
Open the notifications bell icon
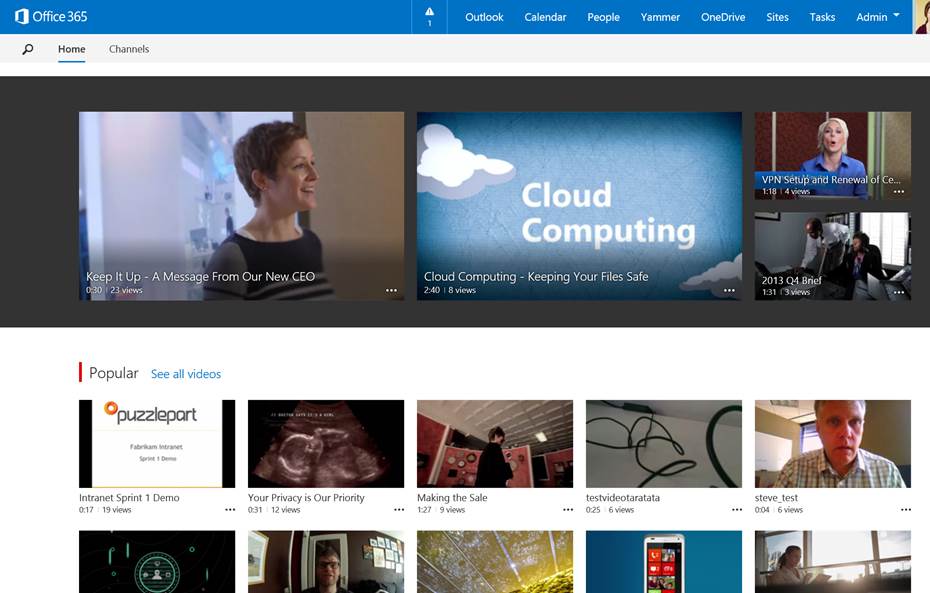[429, 17]
